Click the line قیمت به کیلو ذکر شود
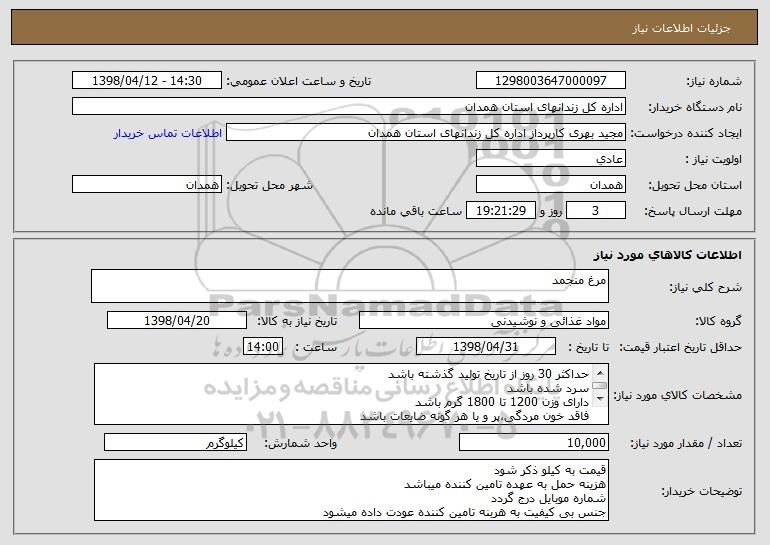This screenshot has height=545, width=770. pos(550,470)
